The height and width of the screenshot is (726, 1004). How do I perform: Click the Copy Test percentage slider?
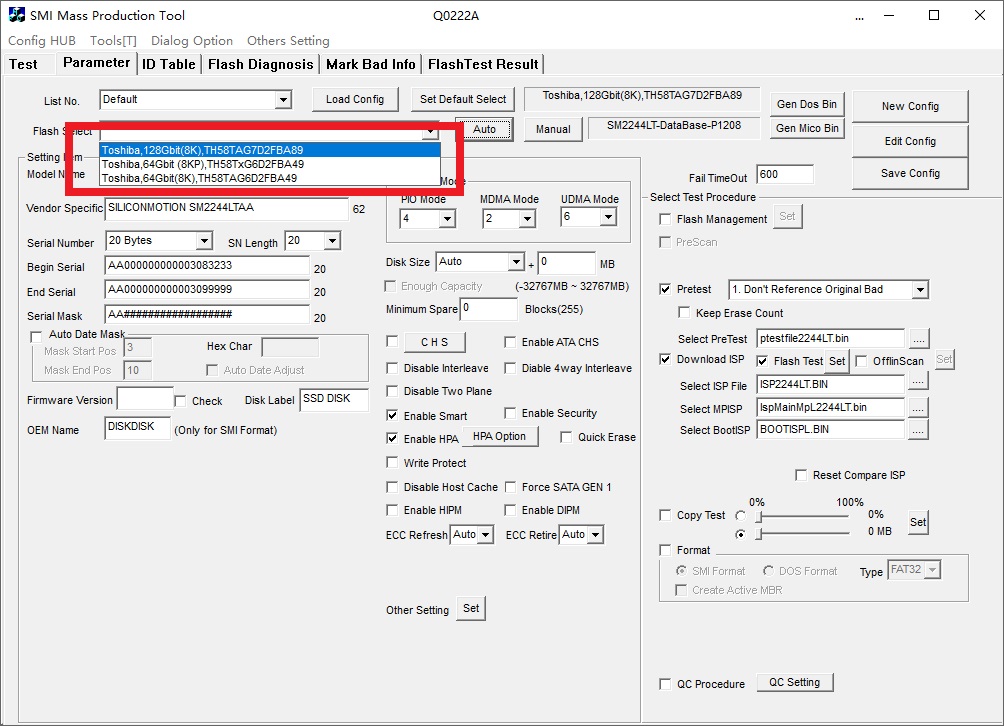[805, 517]
